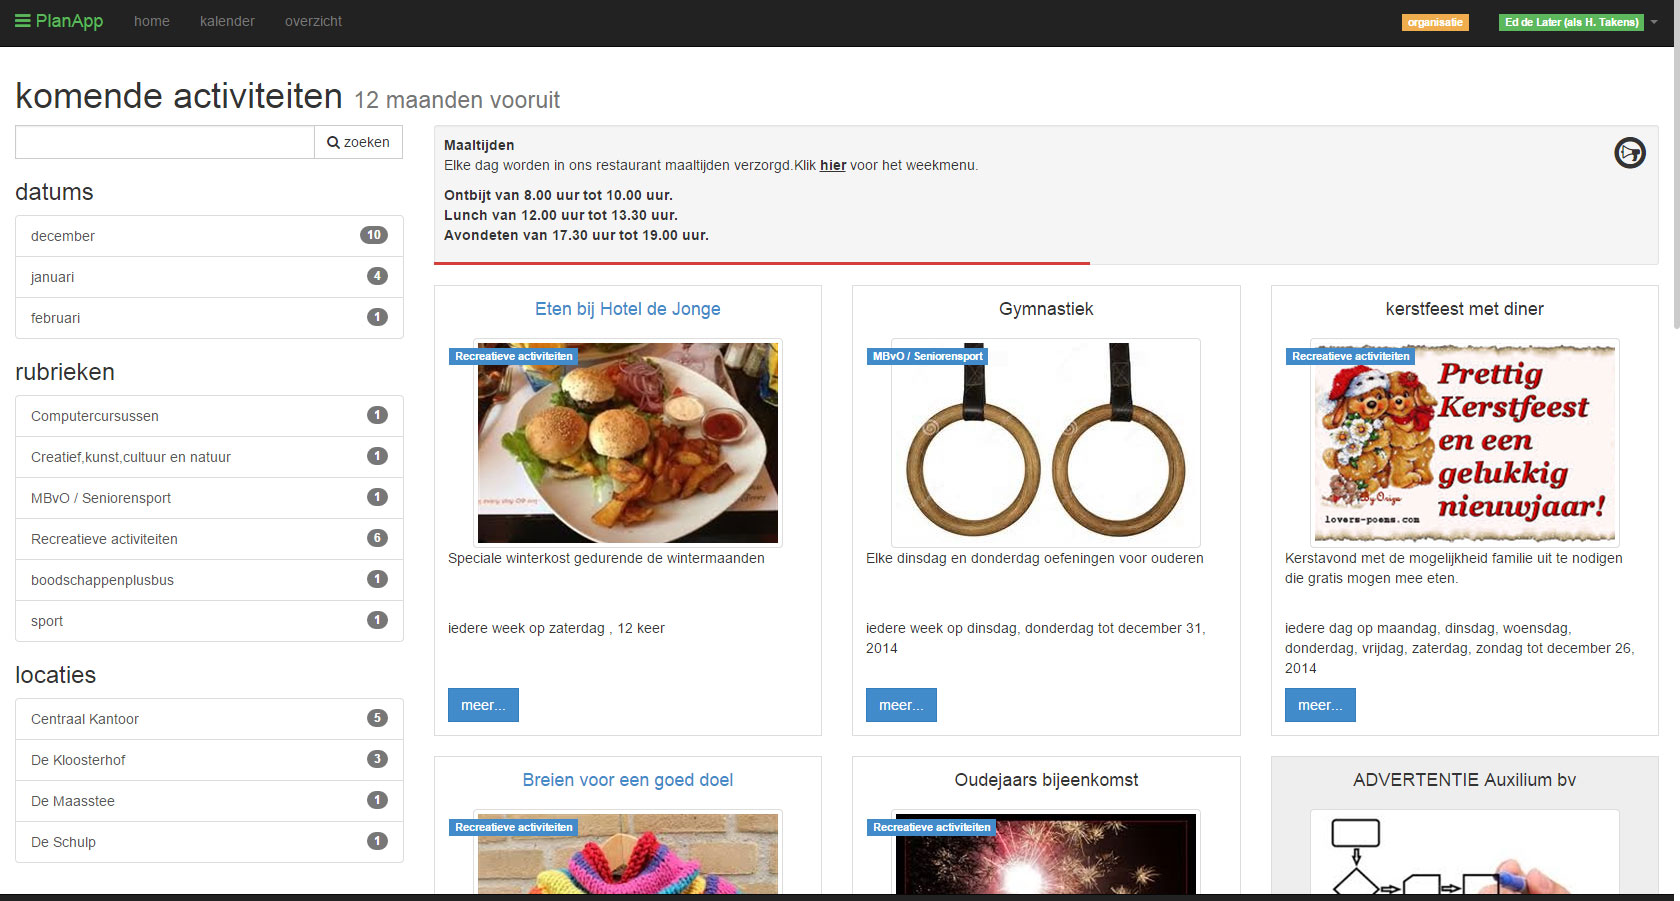Click the page vertical scrollbar
This screenshot has height=901, width=1680.
click(1674, 200)
